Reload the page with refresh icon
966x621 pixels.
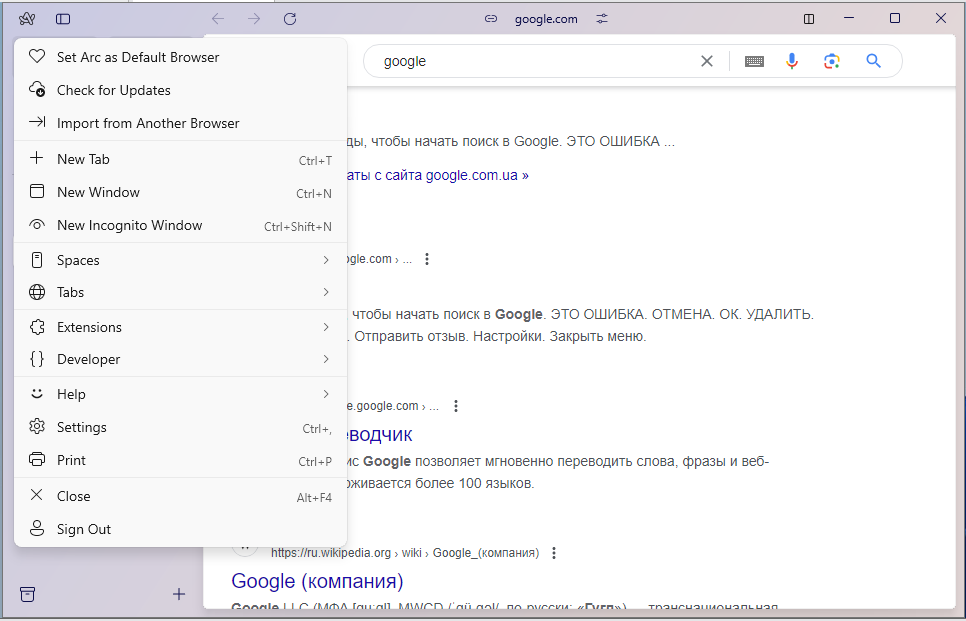[x=290, y=19]
